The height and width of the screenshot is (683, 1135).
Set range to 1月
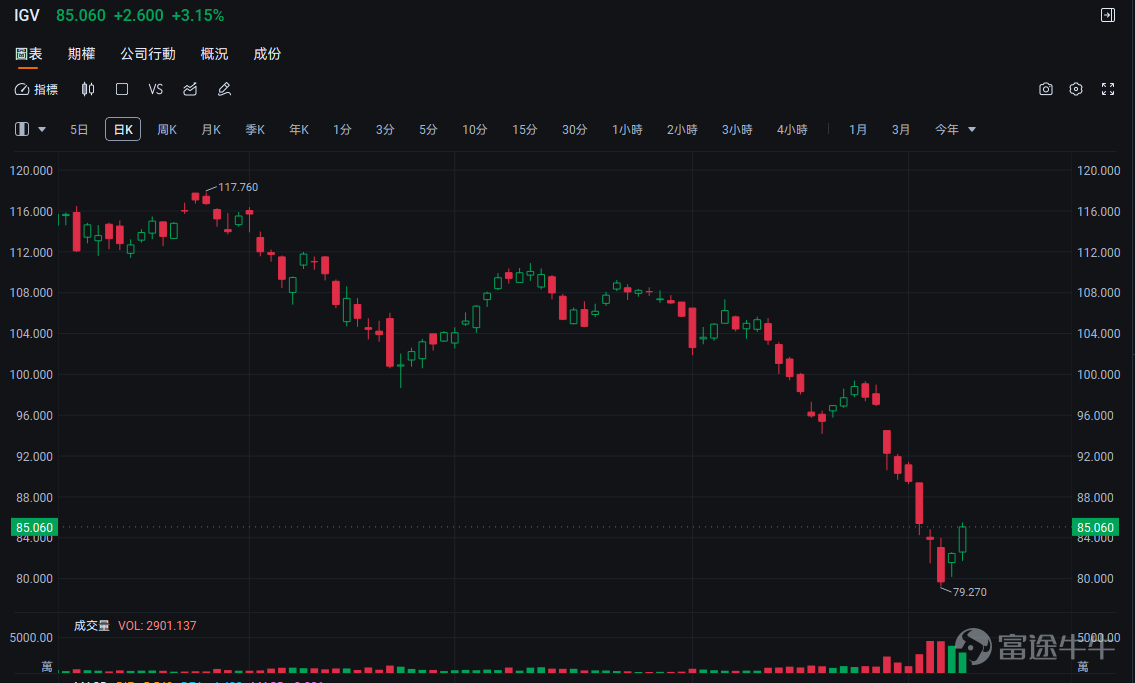[858, 130]
